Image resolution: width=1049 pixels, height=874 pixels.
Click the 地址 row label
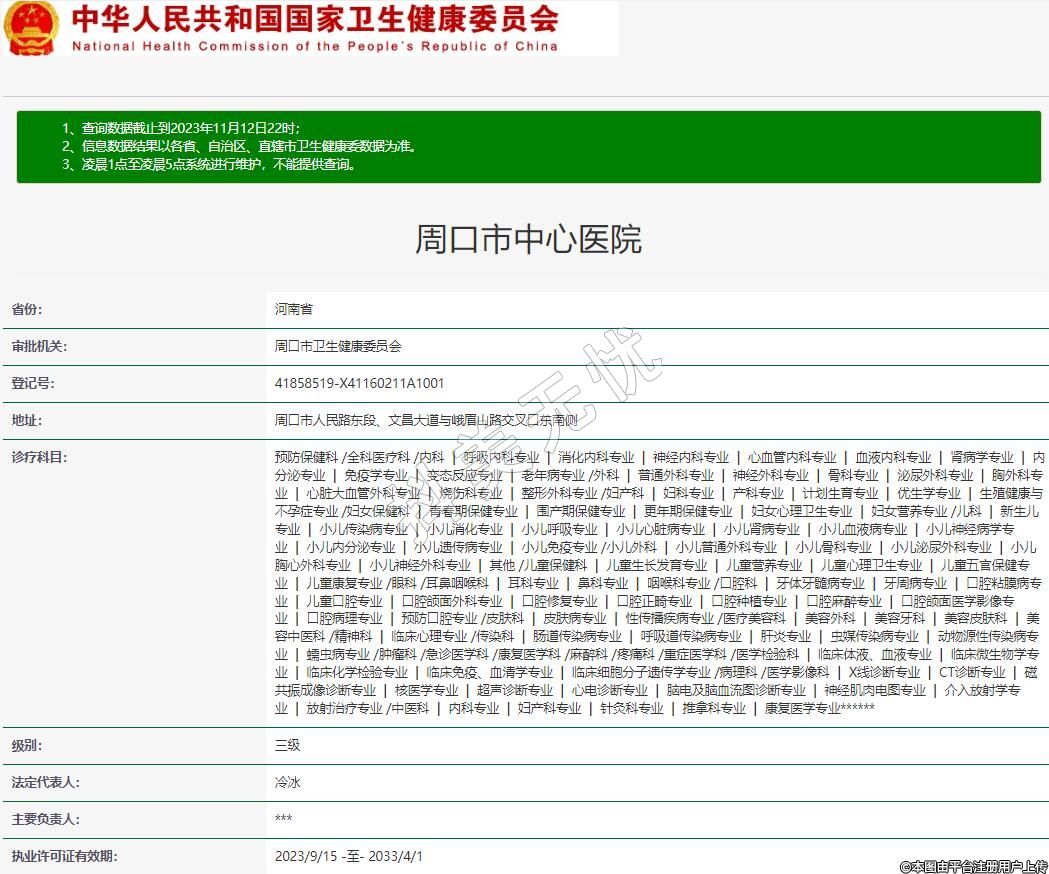pos(27,420)
